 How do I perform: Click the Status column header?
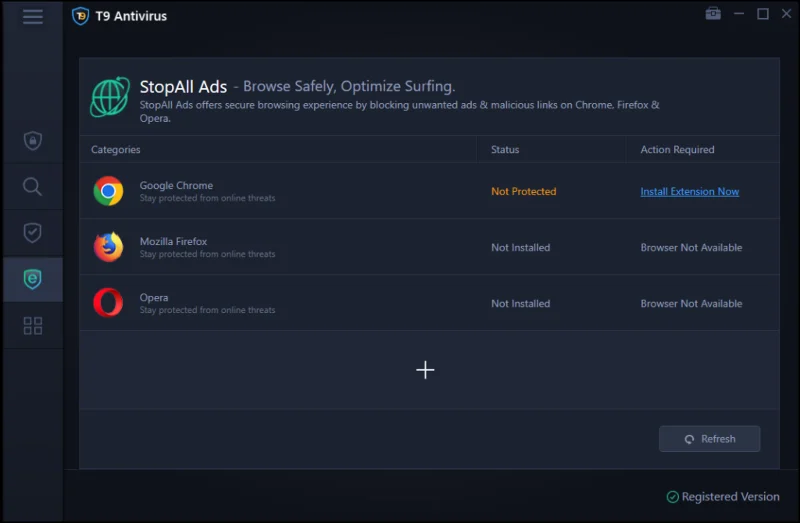[505, 150]
